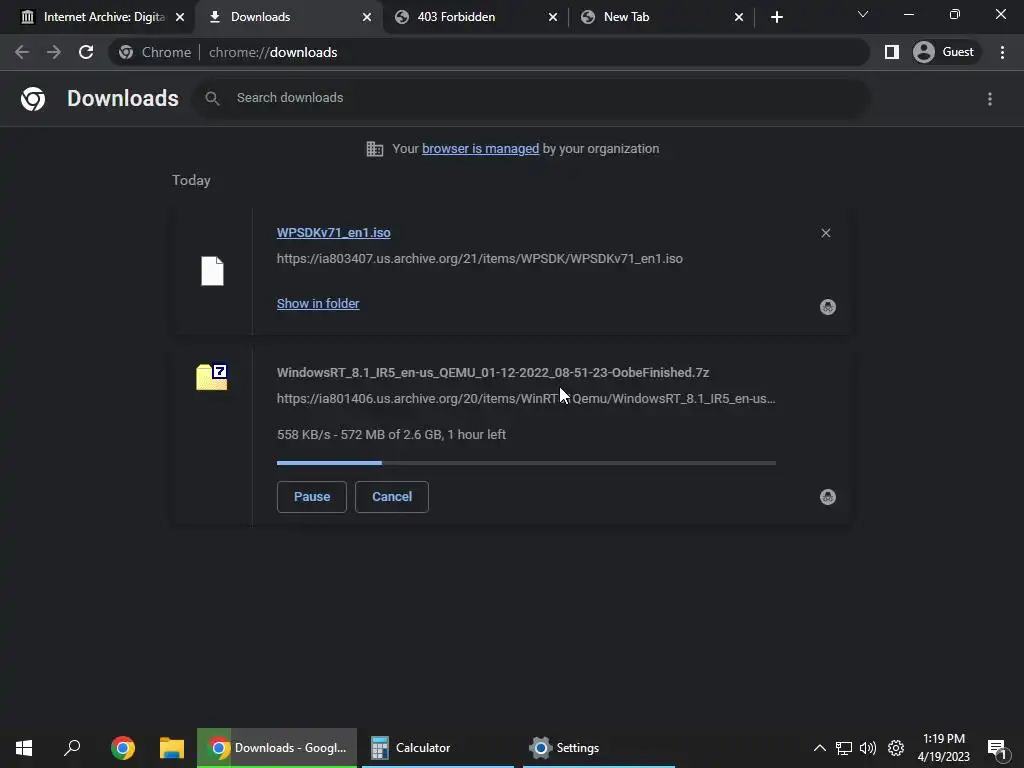The height and width of the screenshot is (768, 1024).
Task: Click the Today date heading
Action: click(191, 180)
